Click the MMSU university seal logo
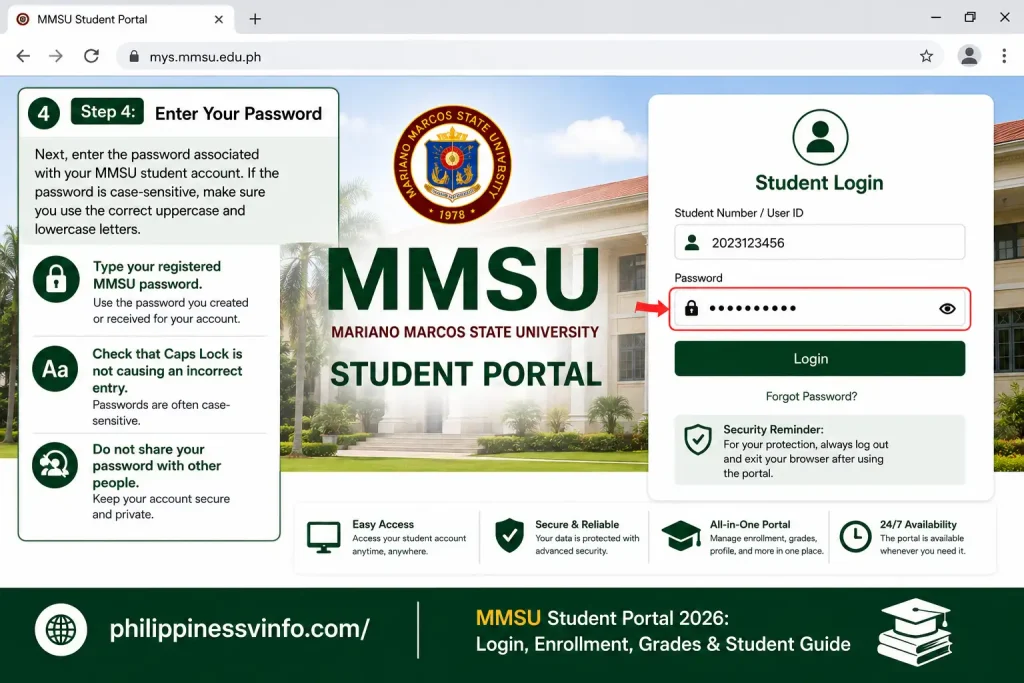This screenshot has height=683, width=1024. [452, 164]
